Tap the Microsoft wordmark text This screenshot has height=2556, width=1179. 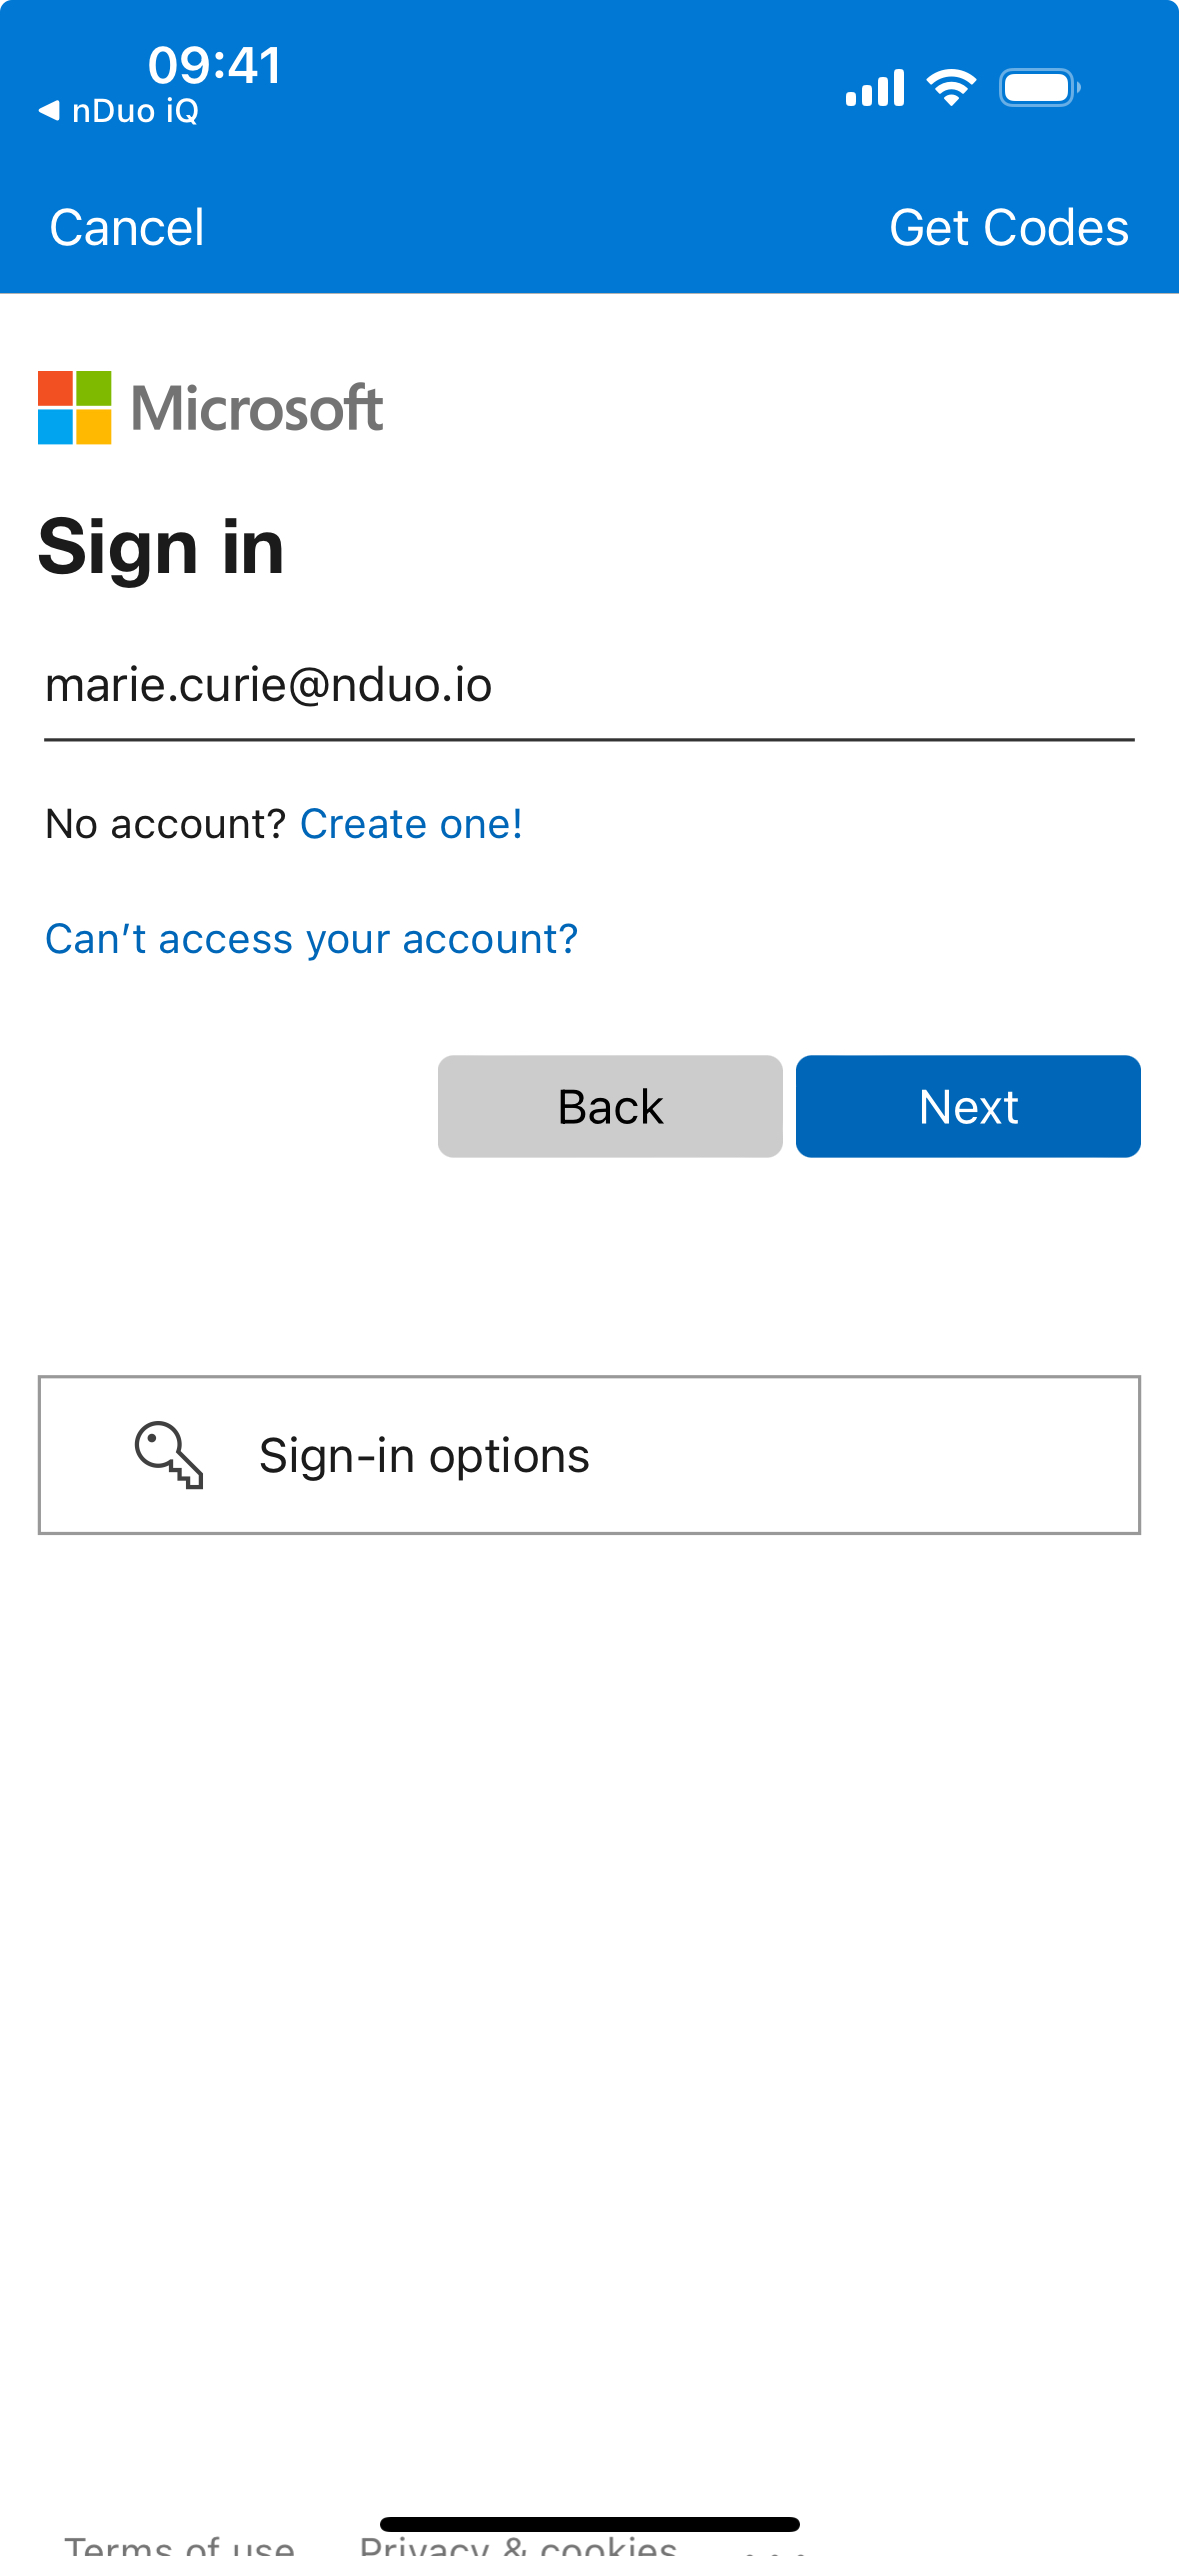(x=257, y=408)
